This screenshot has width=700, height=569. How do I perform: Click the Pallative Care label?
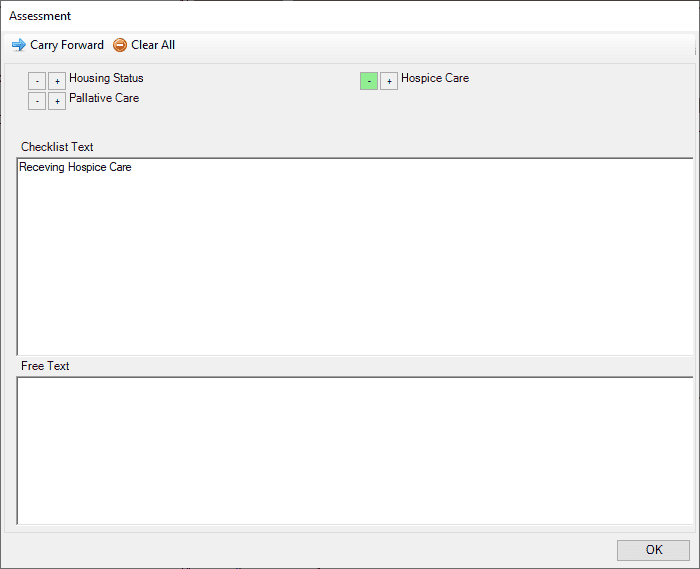(104, 98)
